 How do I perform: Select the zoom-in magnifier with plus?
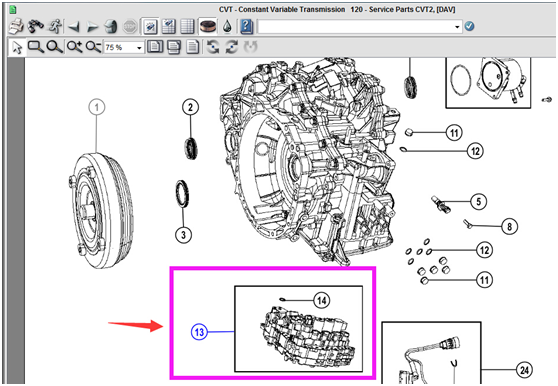point(75,47)
